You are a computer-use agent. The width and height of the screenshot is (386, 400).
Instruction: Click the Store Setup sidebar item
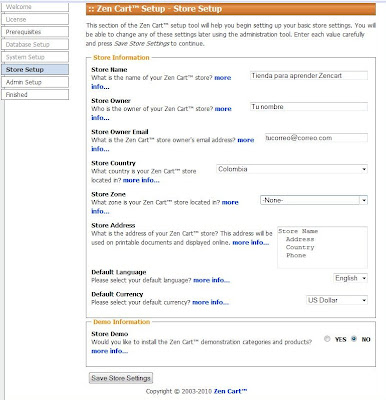click(x=35, y=69)
